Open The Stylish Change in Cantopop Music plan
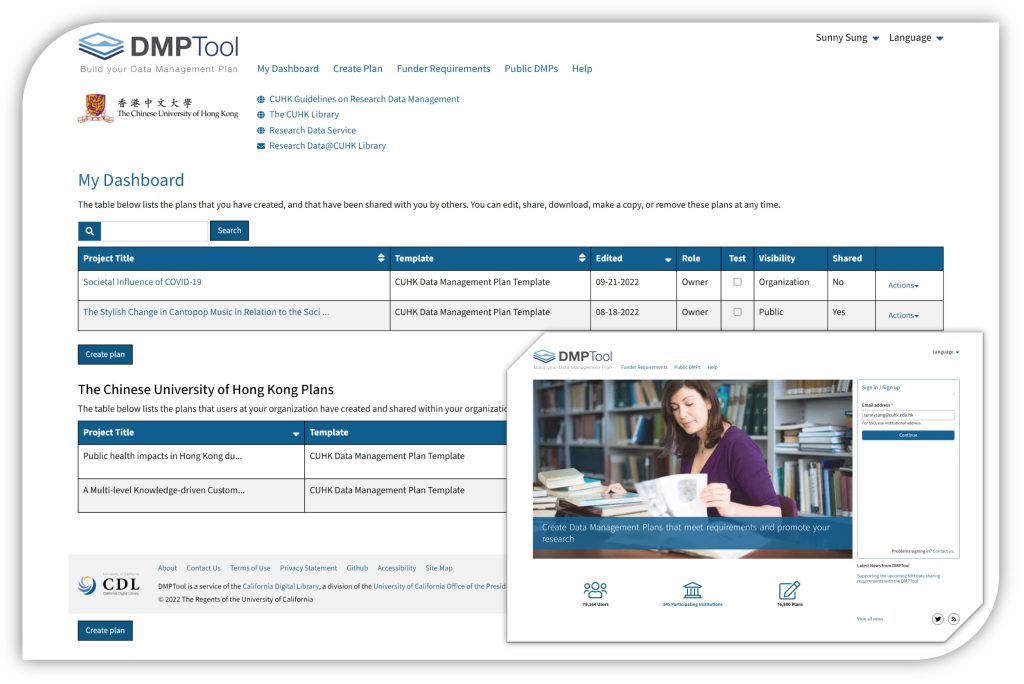 (206, 312)
